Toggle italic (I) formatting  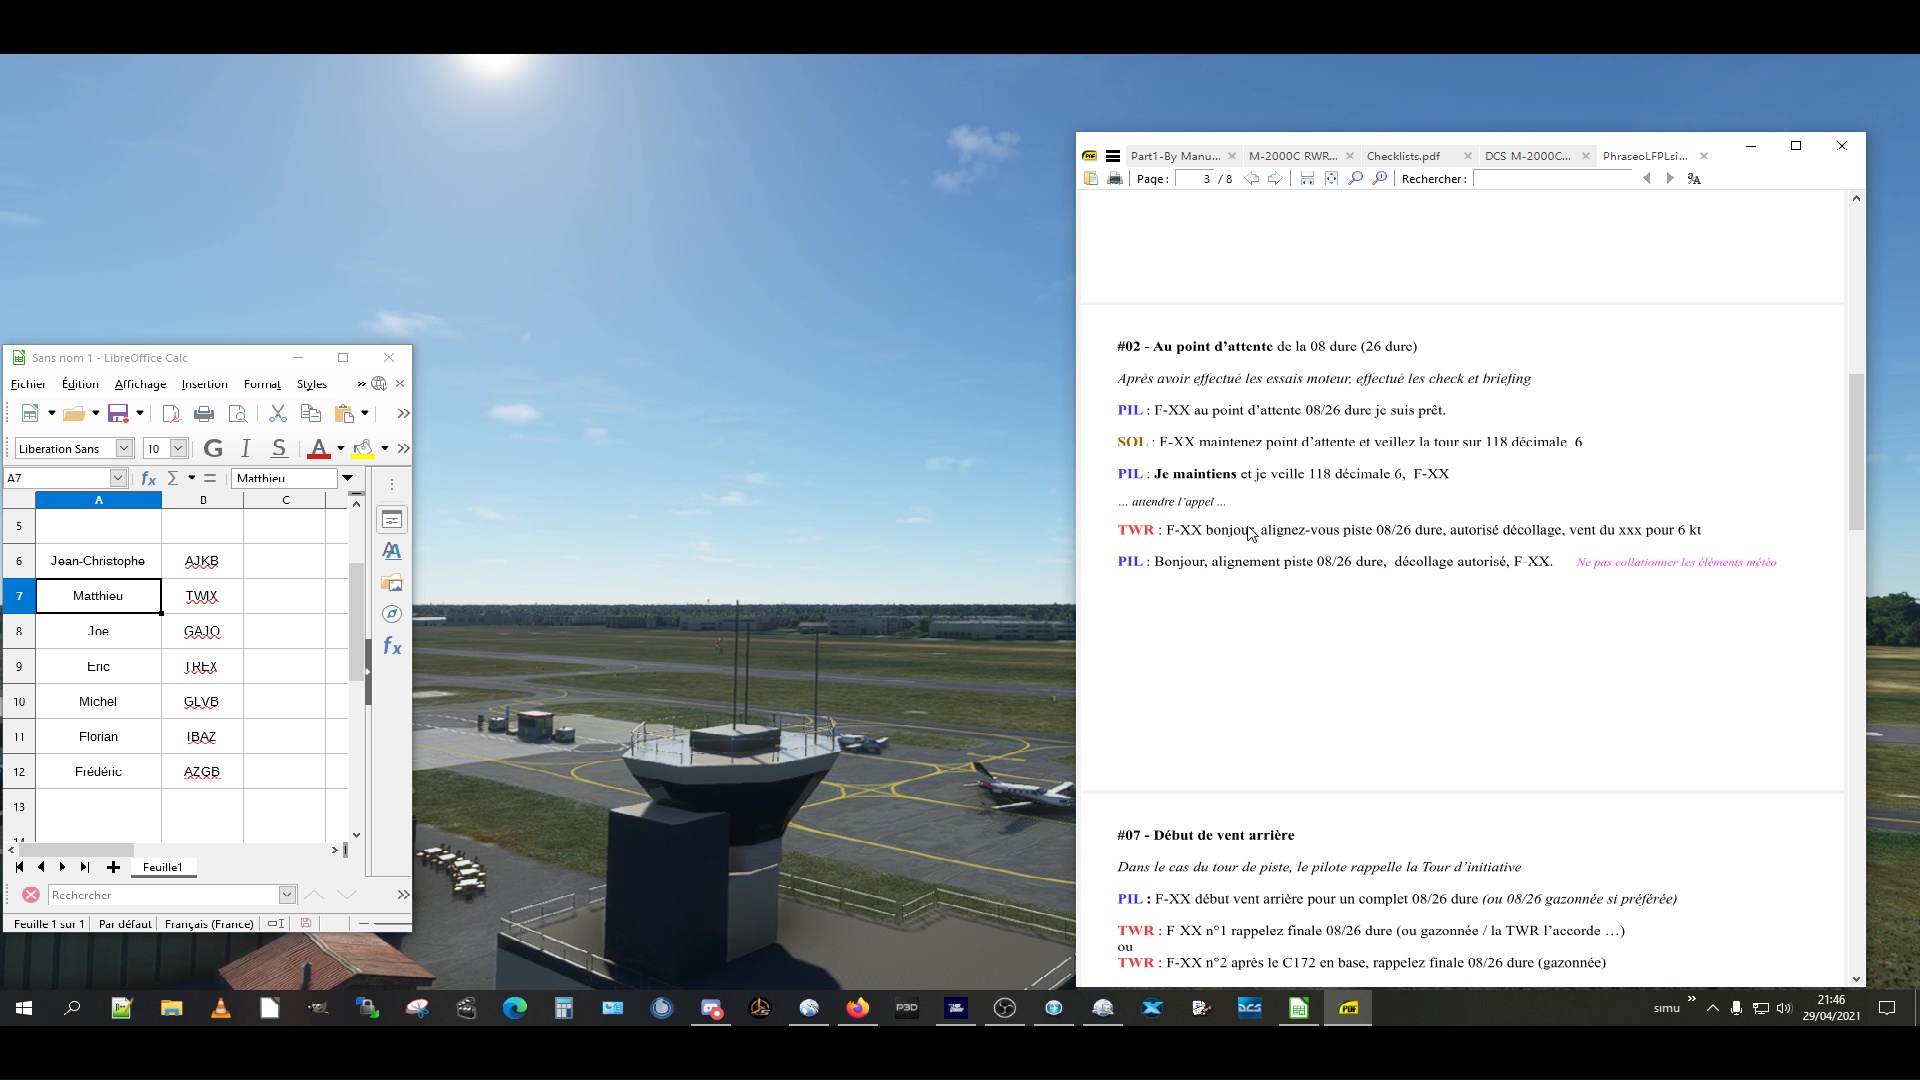pyautogui.click(x=246, y=449)
